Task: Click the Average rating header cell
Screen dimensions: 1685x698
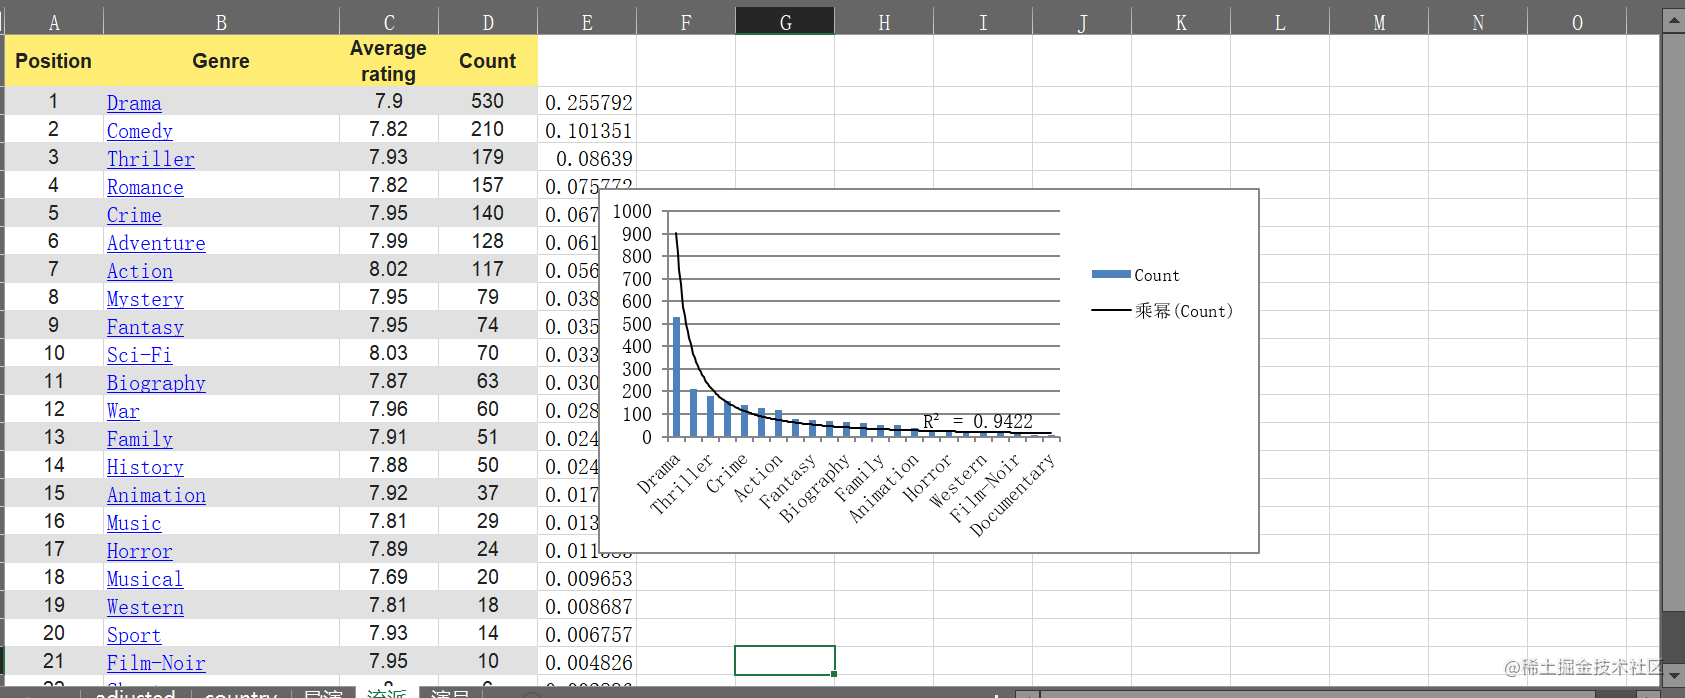Action: [x=388, y=61]
